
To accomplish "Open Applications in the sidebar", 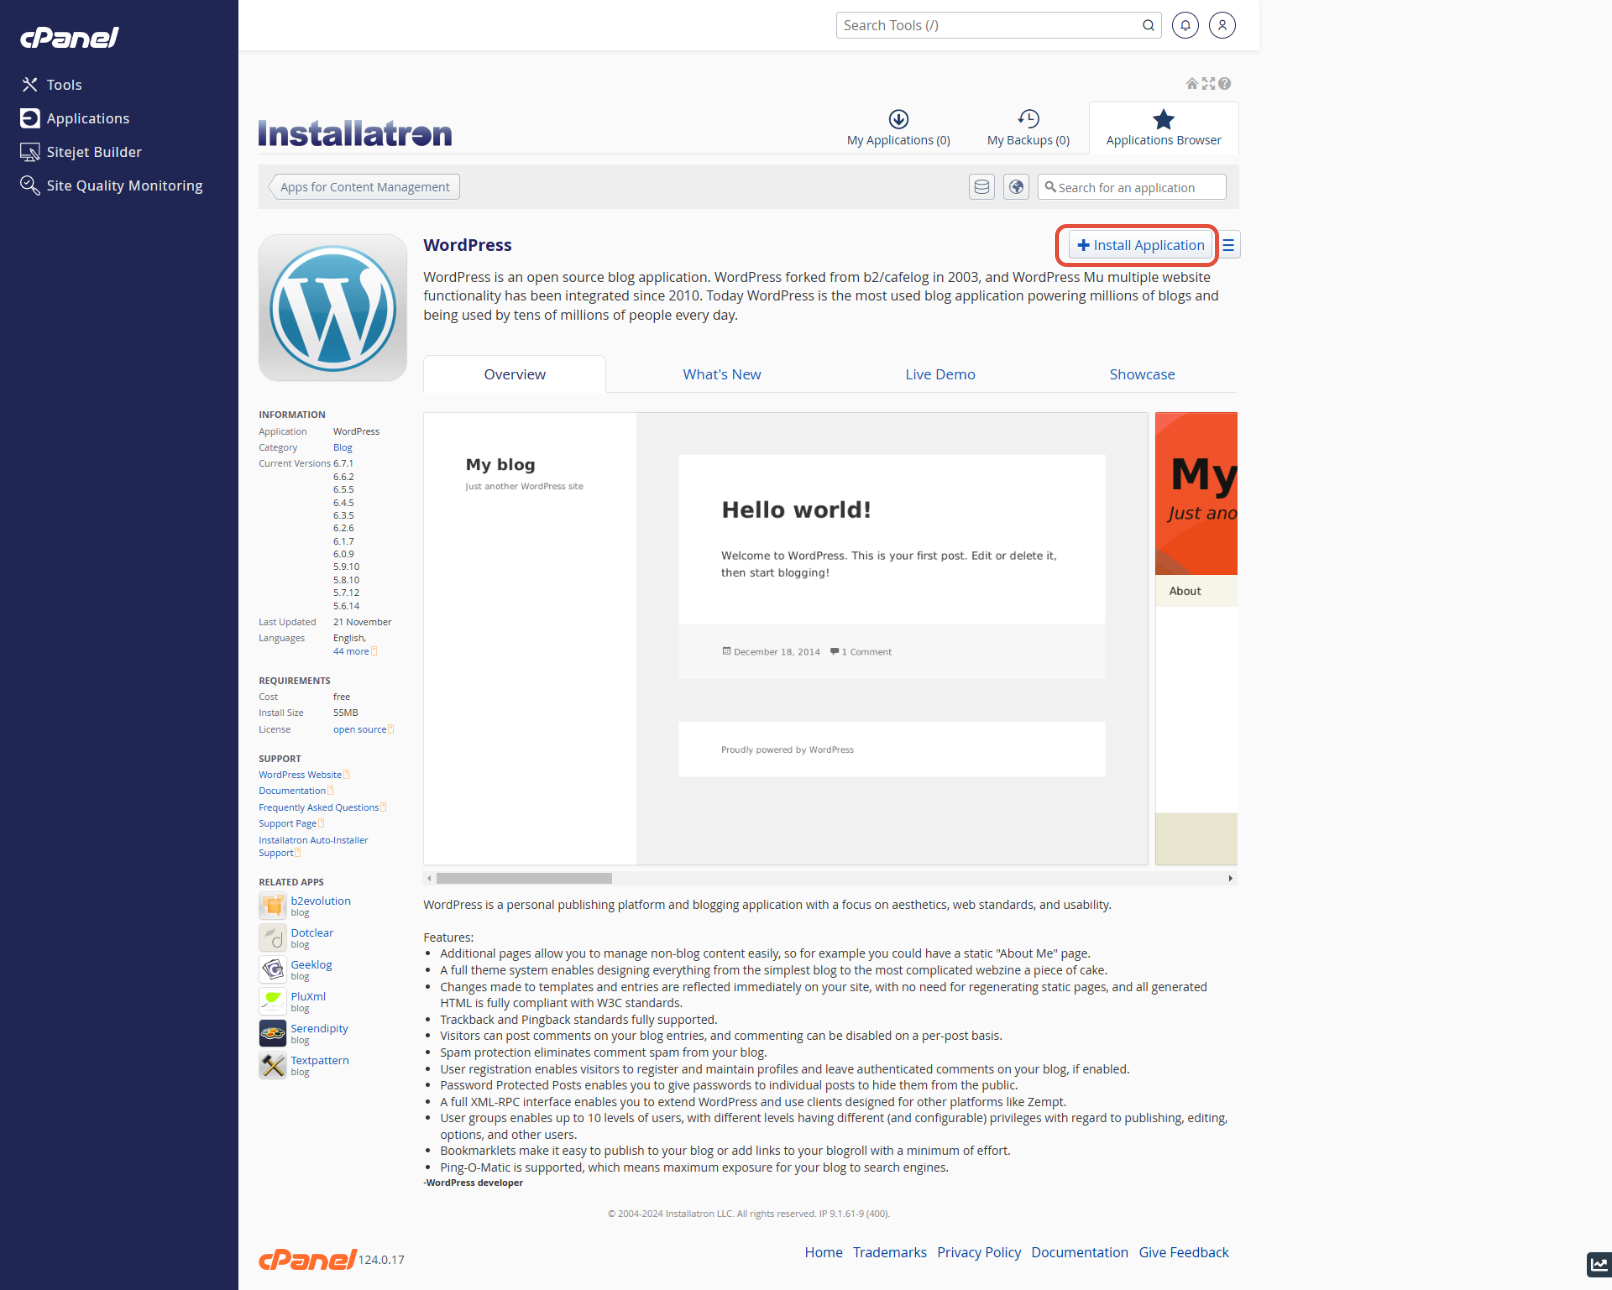I will (75, 118).
